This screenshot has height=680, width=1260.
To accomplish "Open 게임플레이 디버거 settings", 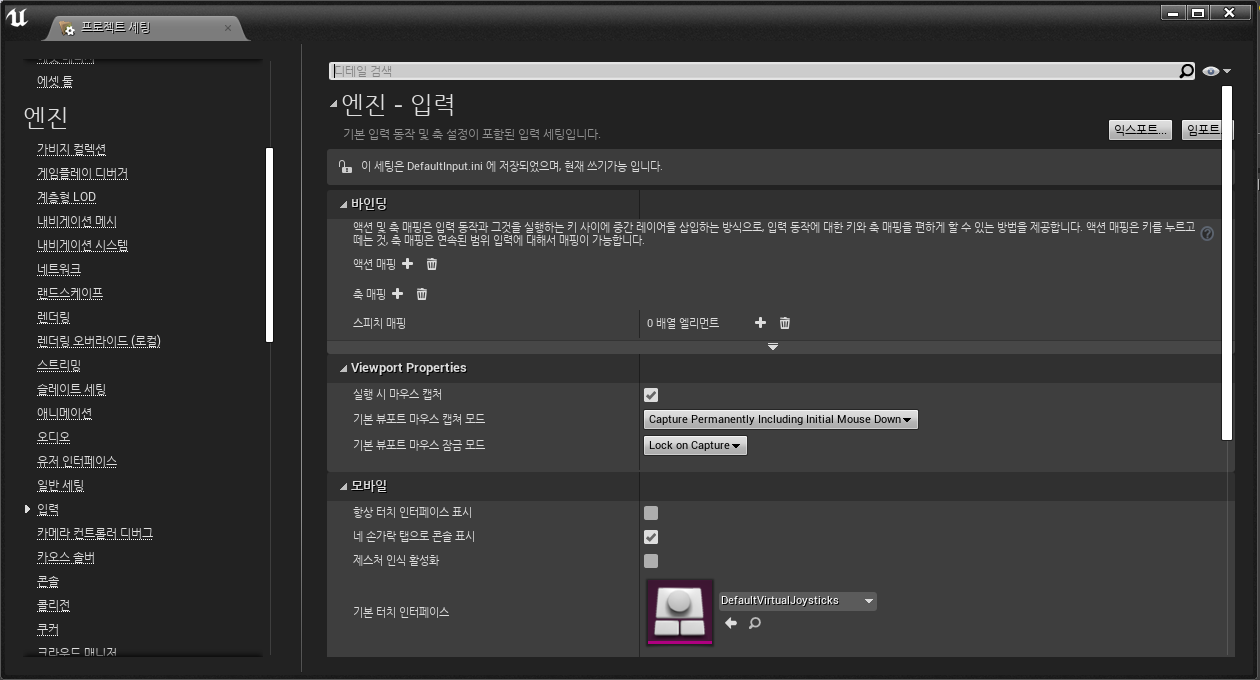I will pos(82,173).
